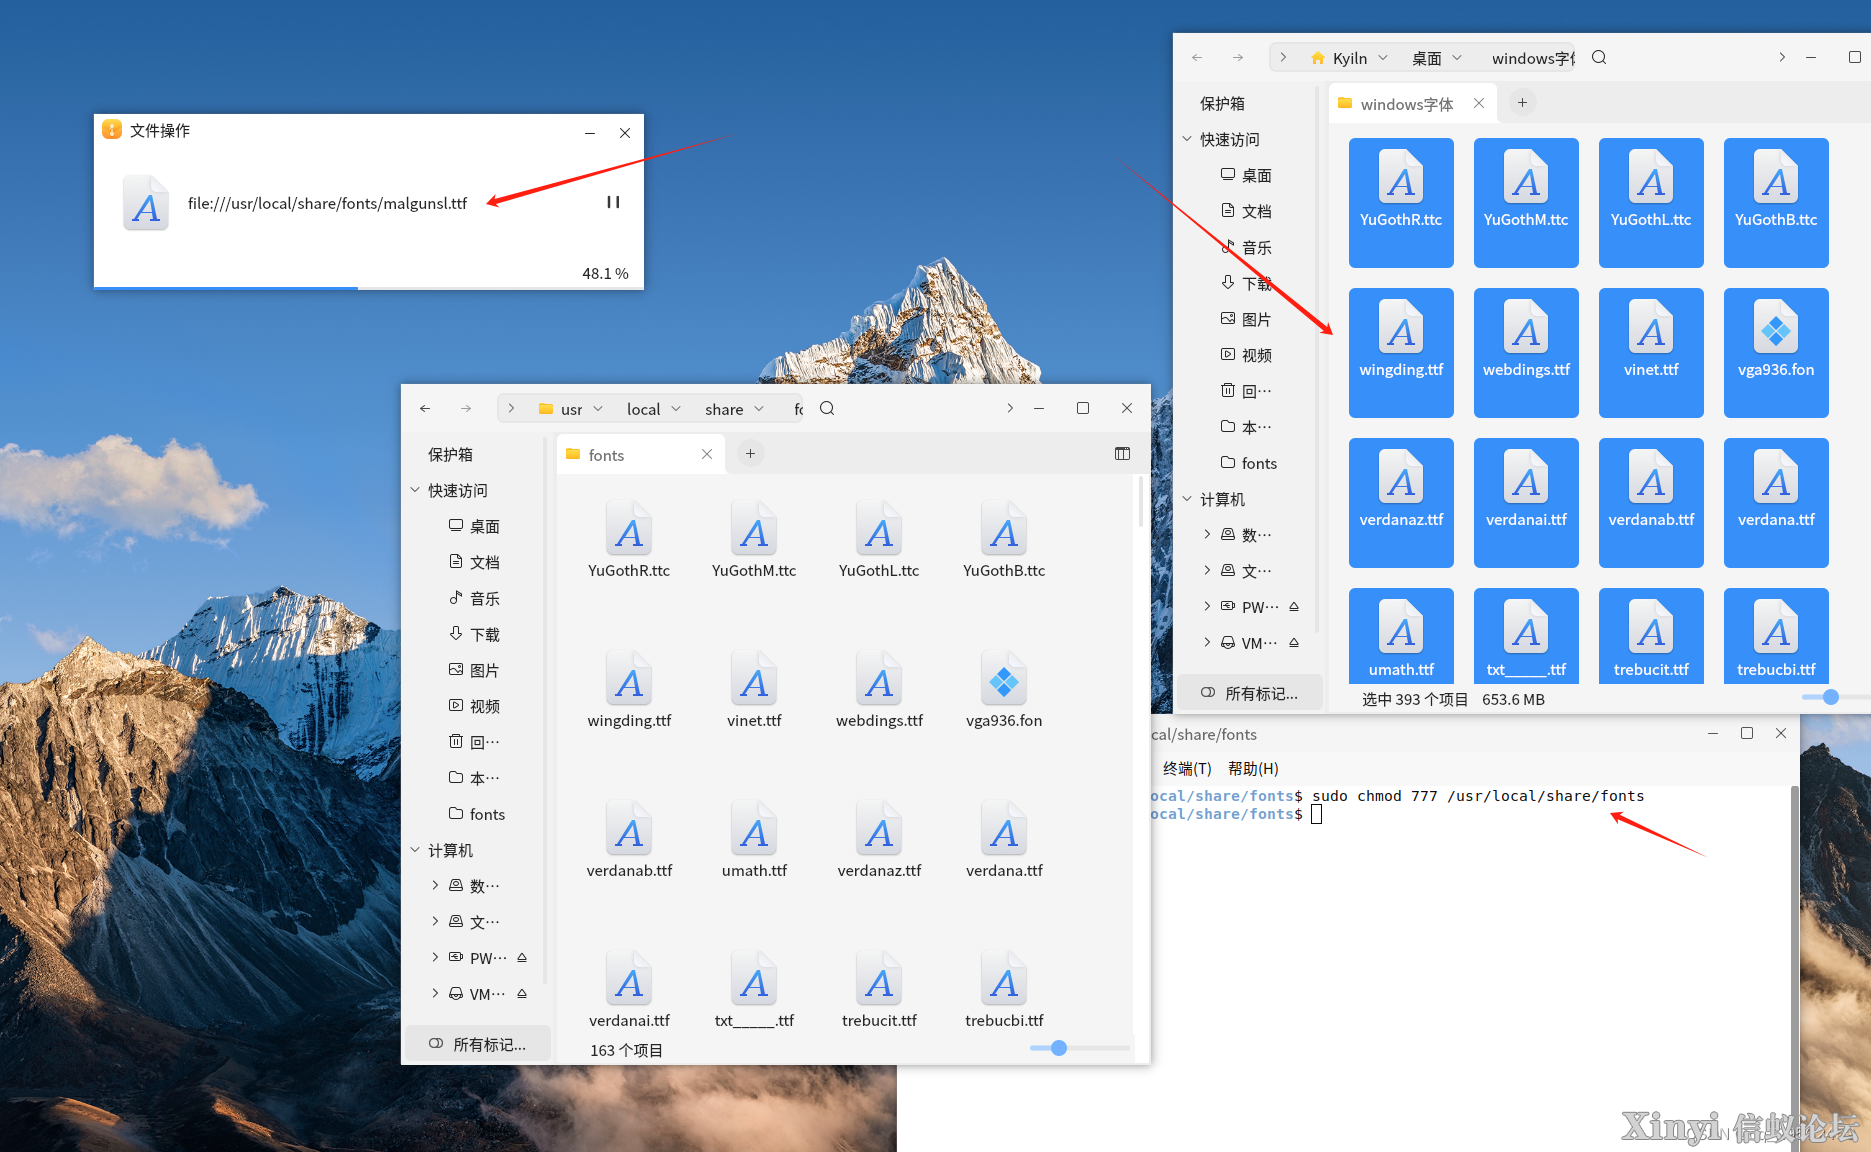Select vga936.fon in windows字体 window

(x=1776, y=353)
